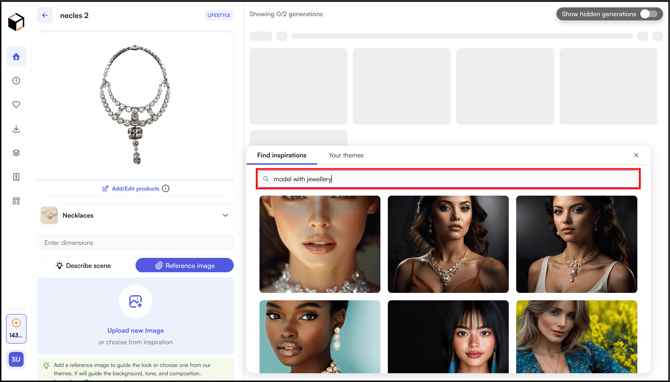Choose the model in white top thumbnail
Screen dimensions: 670x382
tap(576, 244)
